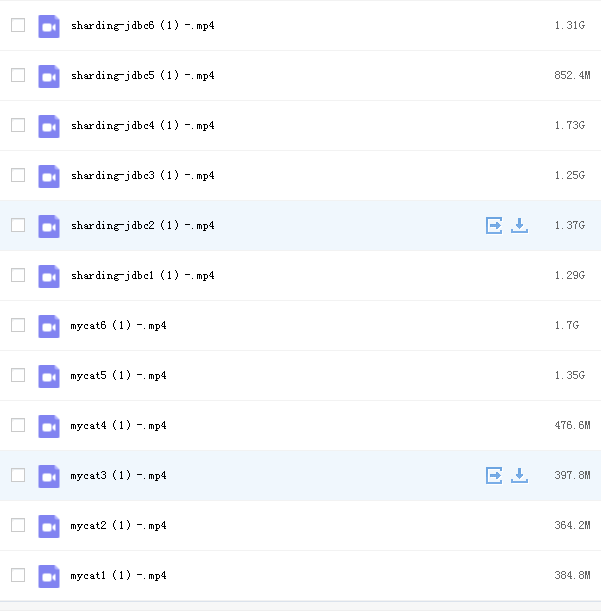
Task: Open file name mycat6 (1) -.mp4
Action: (x=118, y=326)
